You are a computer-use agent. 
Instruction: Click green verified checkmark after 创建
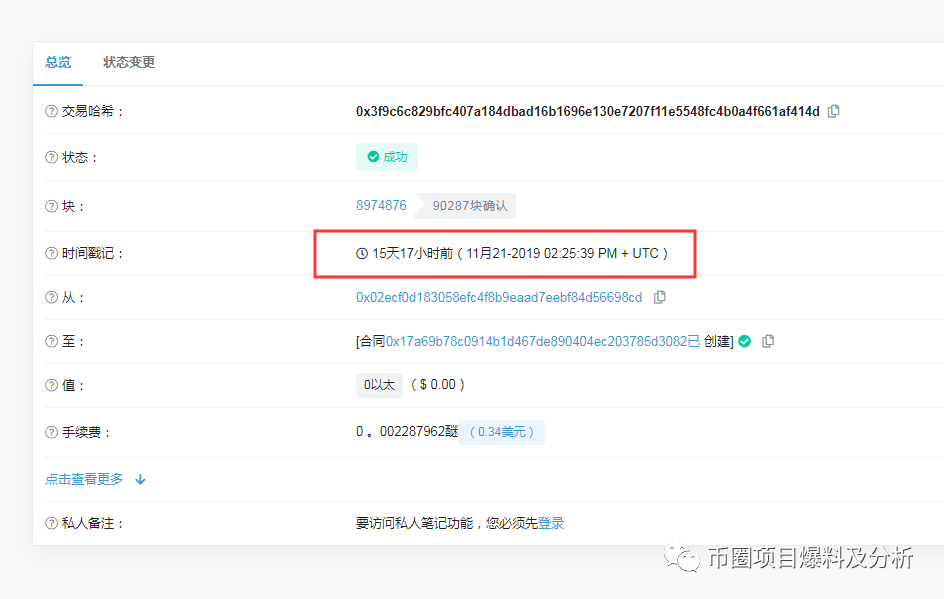click(x=745, y=341)
